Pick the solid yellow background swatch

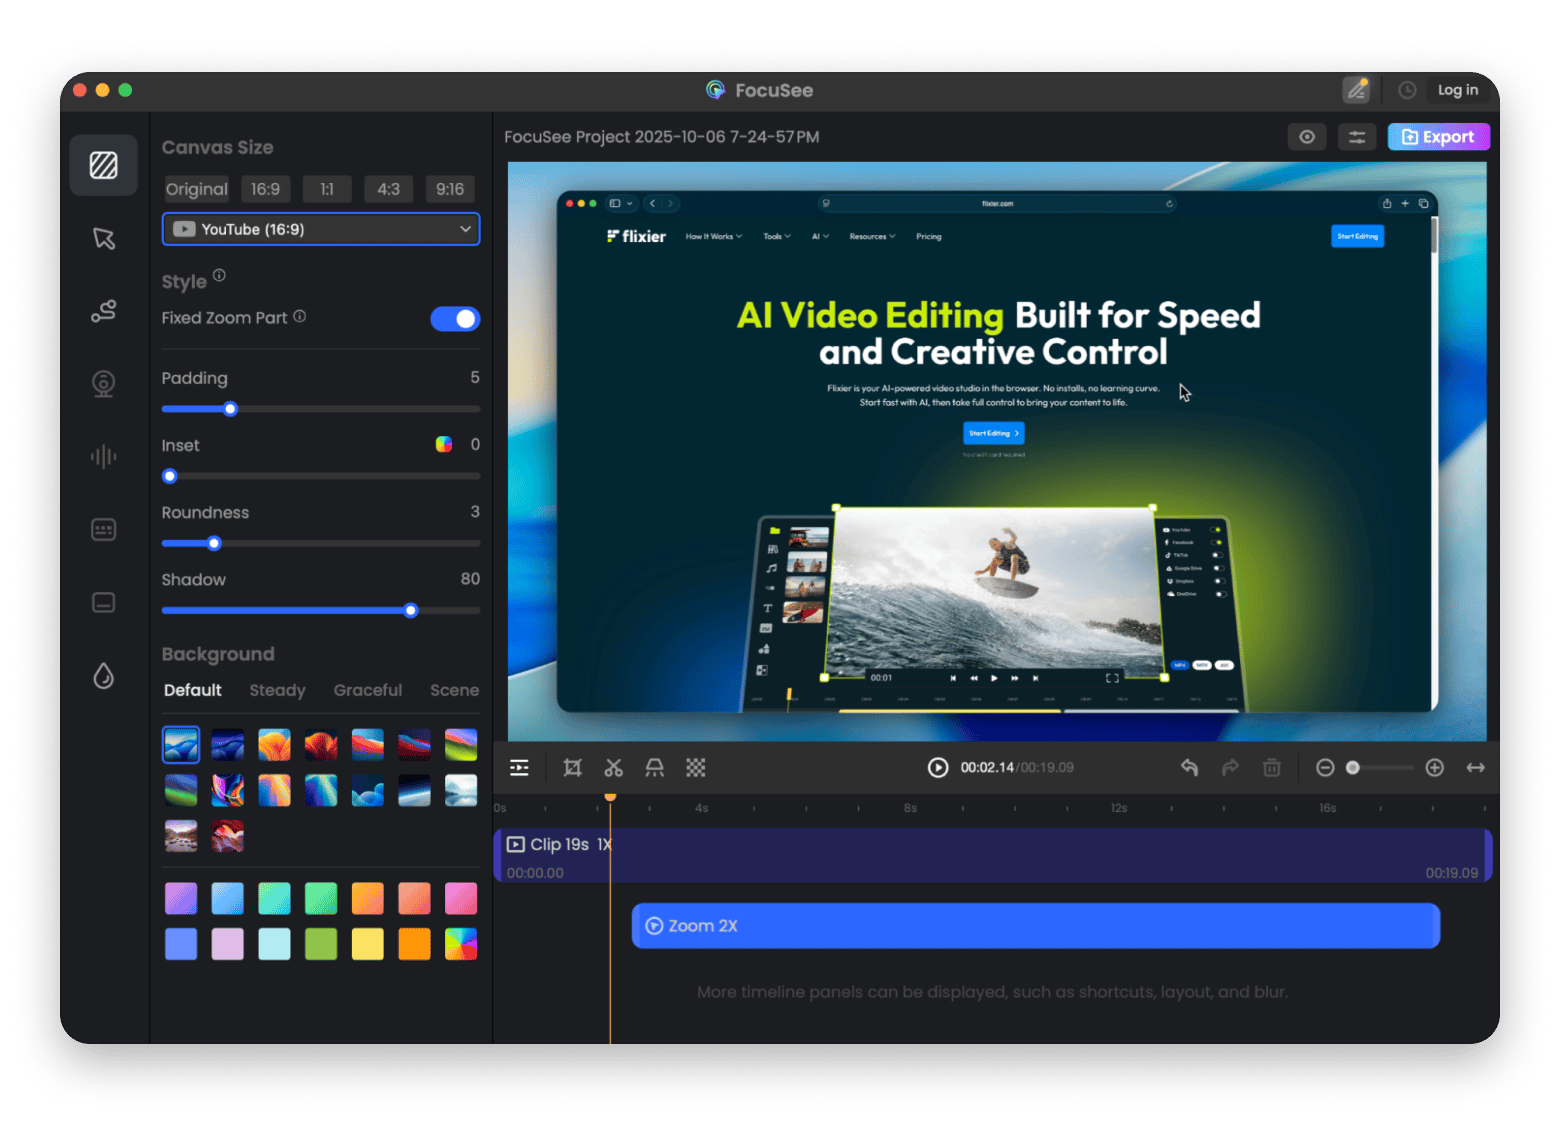click(x=367, y=944)
